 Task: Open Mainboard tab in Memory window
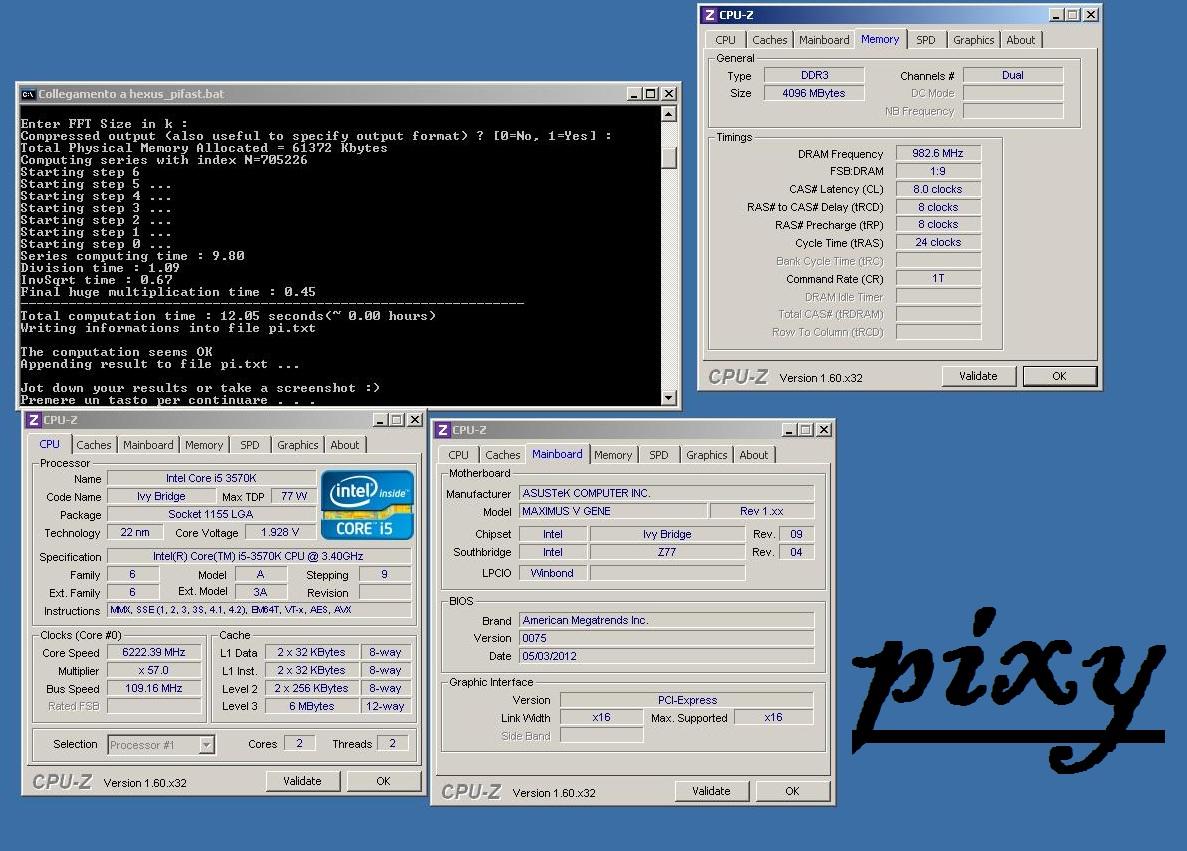click(824, 40)
